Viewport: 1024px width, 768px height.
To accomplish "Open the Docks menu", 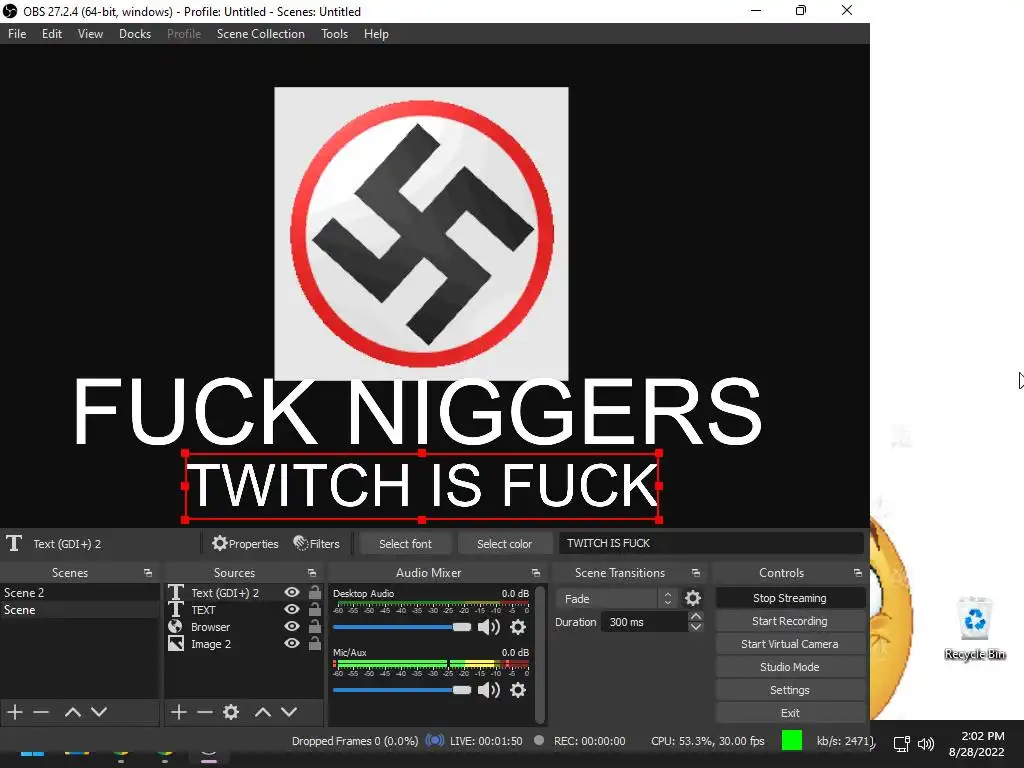I will pyautogui.click(x=135, y=34).
